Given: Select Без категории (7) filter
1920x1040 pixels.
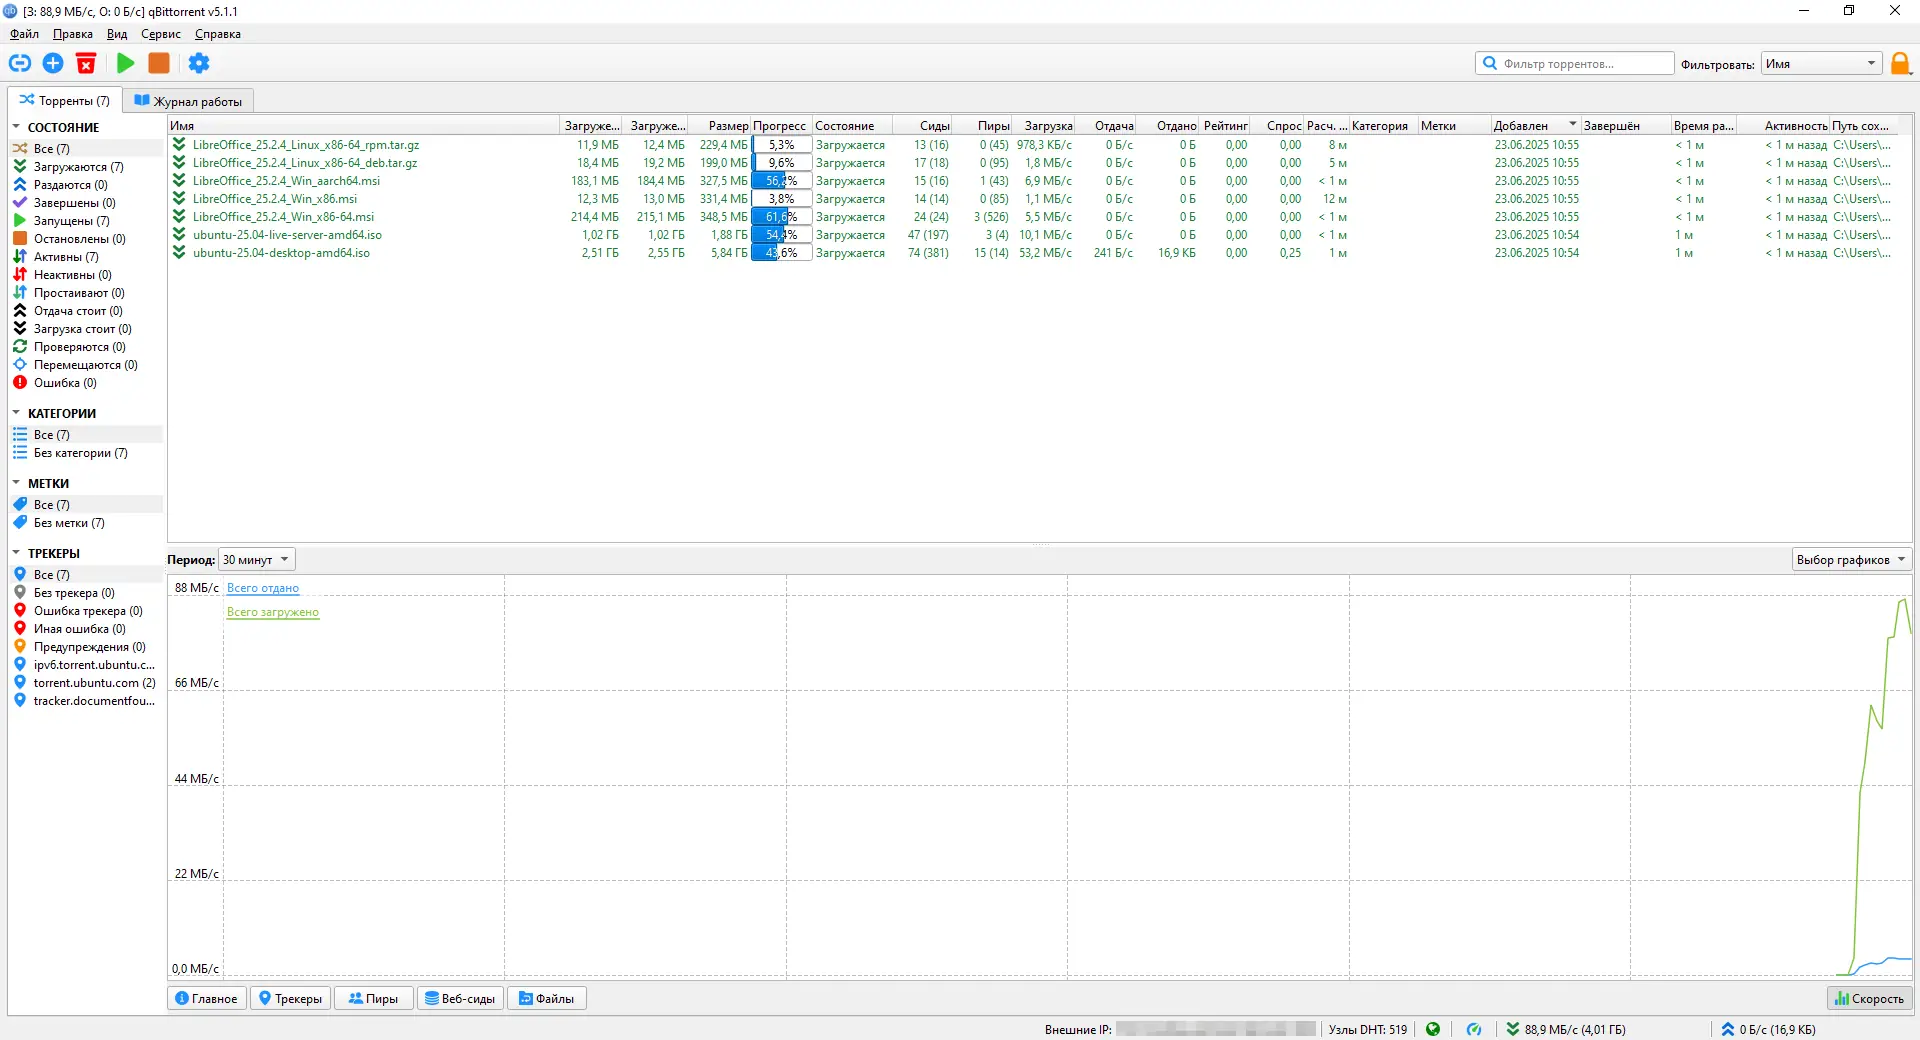Looking at the screenshot, I should 80,453.
